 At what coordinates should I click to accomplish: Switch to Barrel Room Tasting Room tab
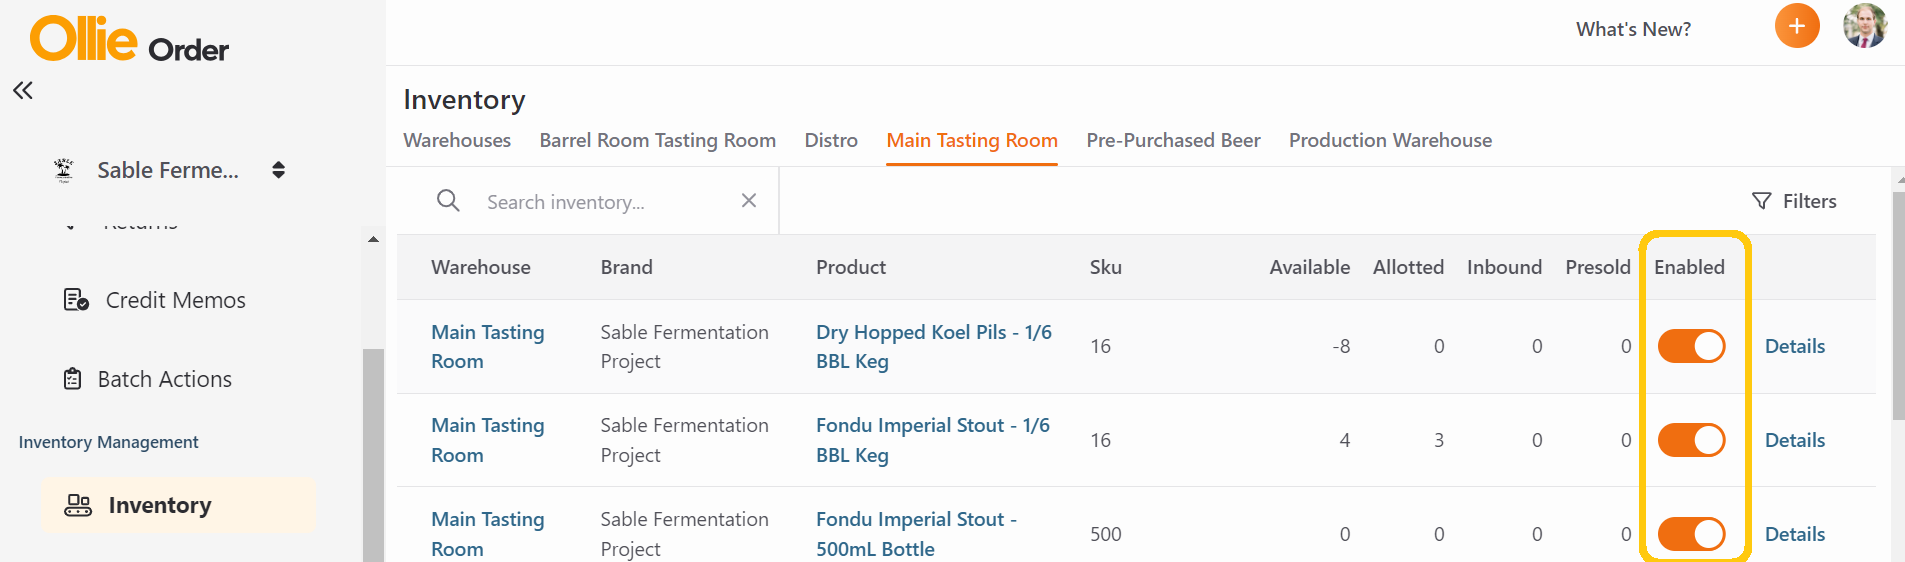click(x=658, y=141)
